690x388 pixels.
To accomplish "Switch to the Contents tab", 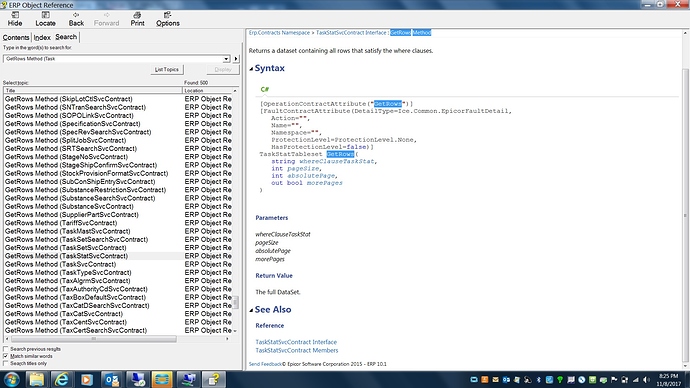I will [x=16, y=37].
